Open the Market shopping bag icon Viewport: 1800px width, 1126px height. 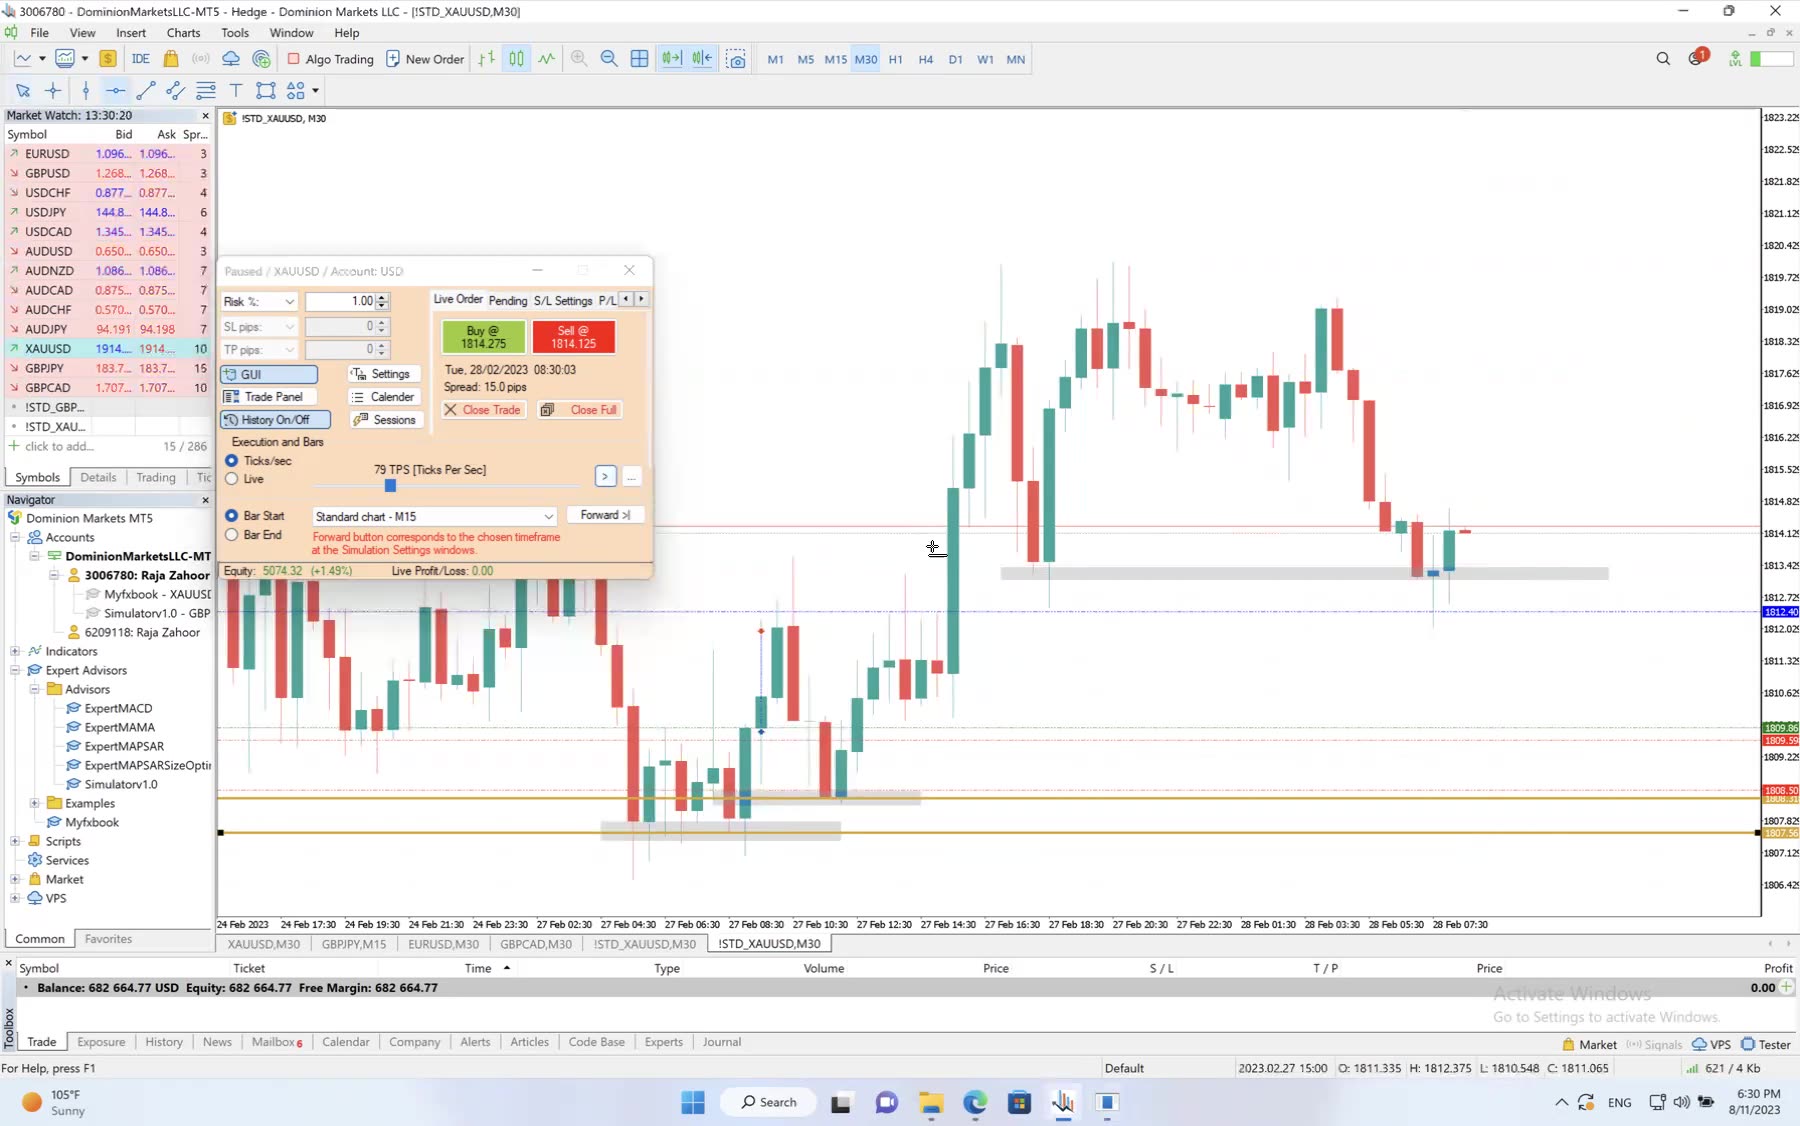171,59
